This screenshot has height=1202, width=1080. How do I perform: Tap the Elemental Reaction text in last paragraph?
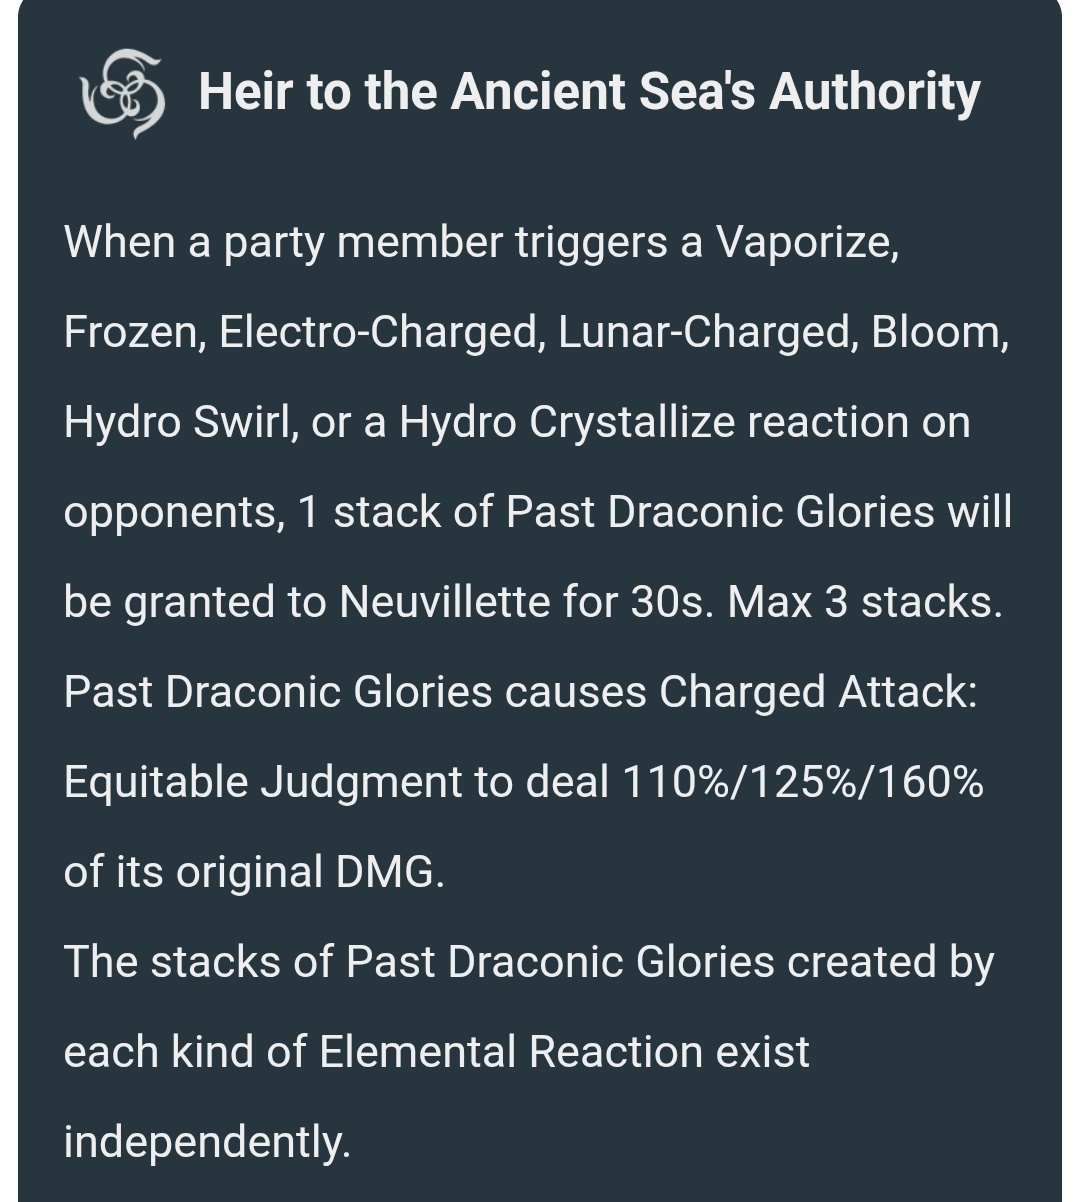(511, 1052)
